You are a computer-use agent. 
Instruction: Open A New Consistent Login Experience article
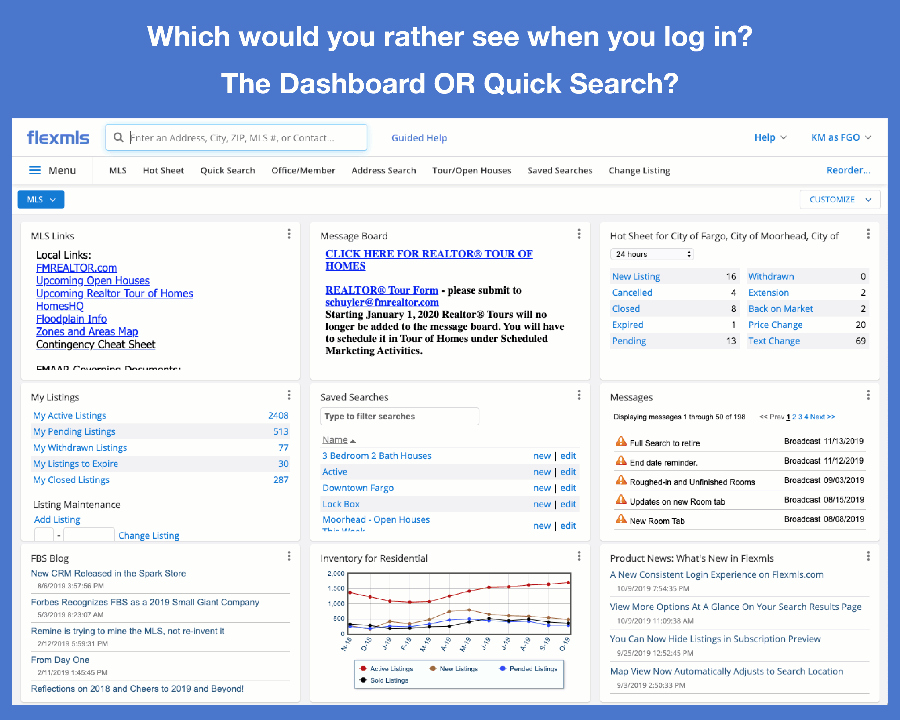(716, 575)
